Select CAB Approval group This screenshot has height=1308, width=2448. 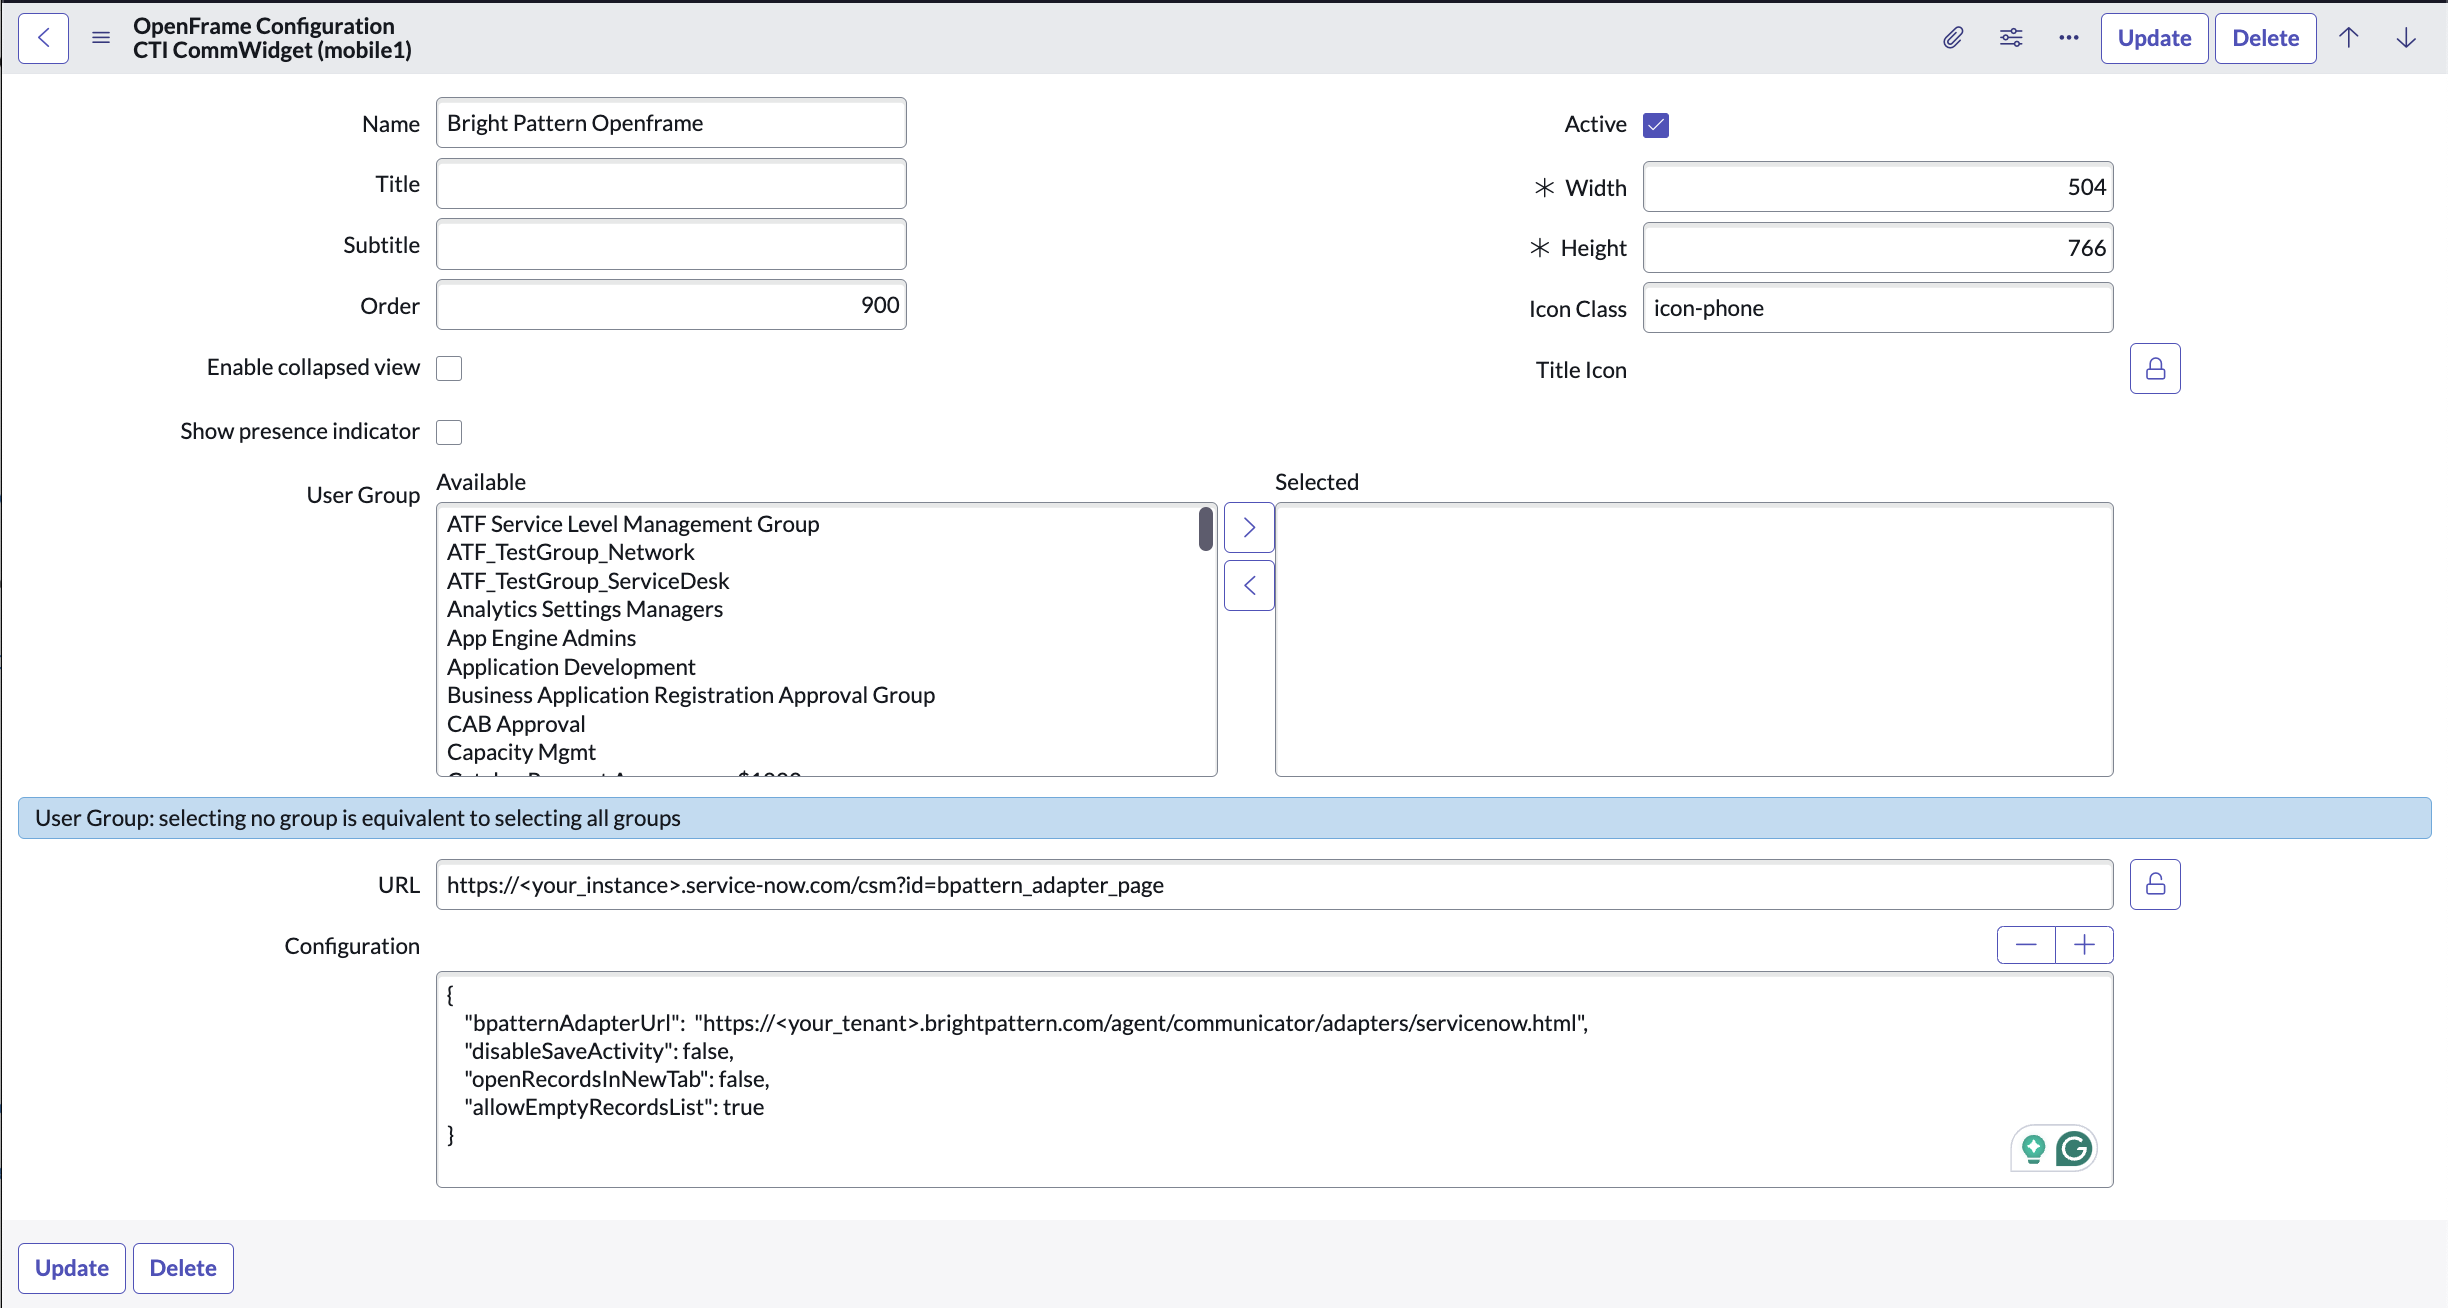pos(516,724)
